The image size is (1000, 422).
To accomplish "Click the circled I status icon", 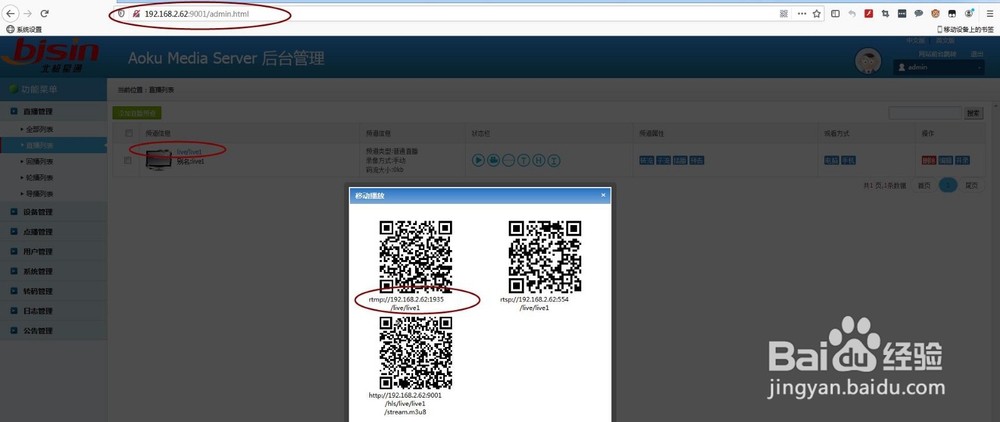I will 554,161.
